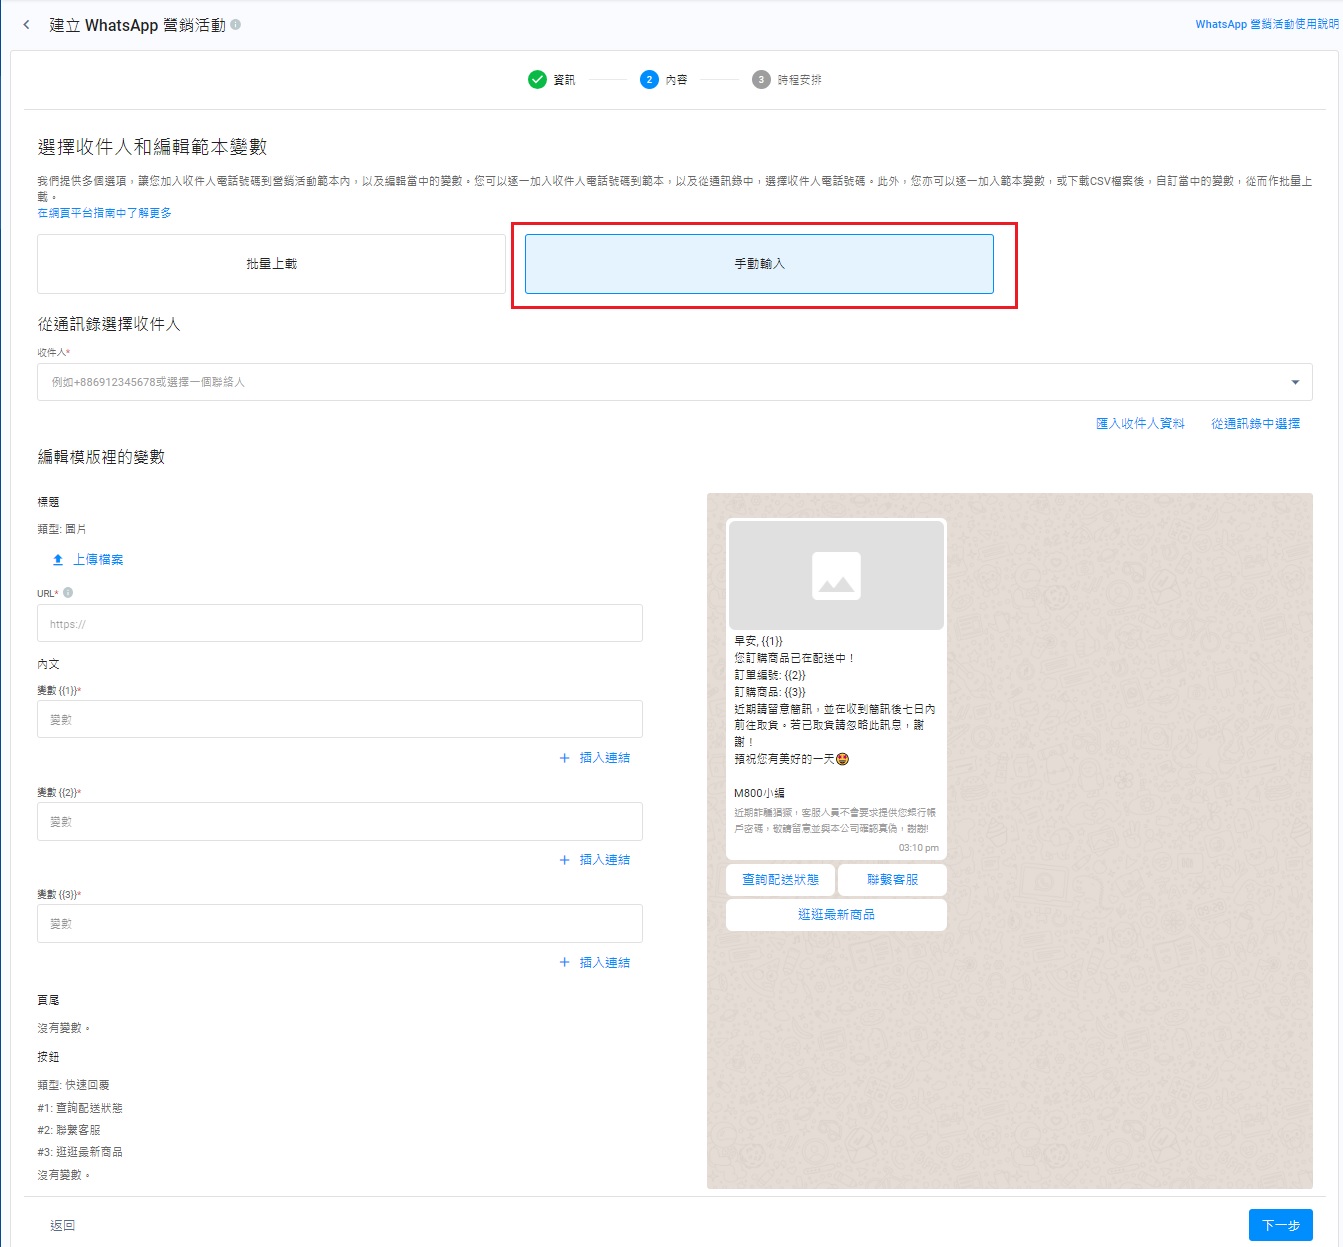Viewport: 1343px width, 1247px height.
Task: Click the step 3 時程安排 circle icon
Action: (x=761, y=80)
